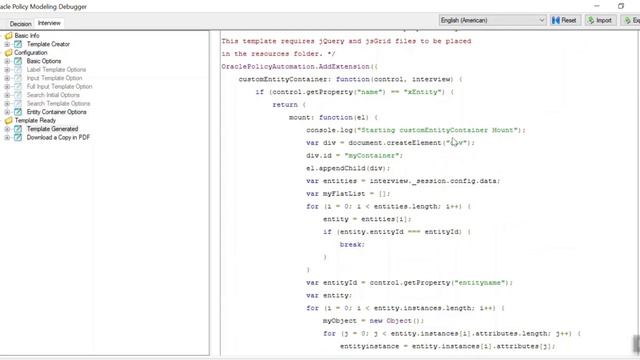
Task: Expand the Basic Options node
Action: (7, 61)
